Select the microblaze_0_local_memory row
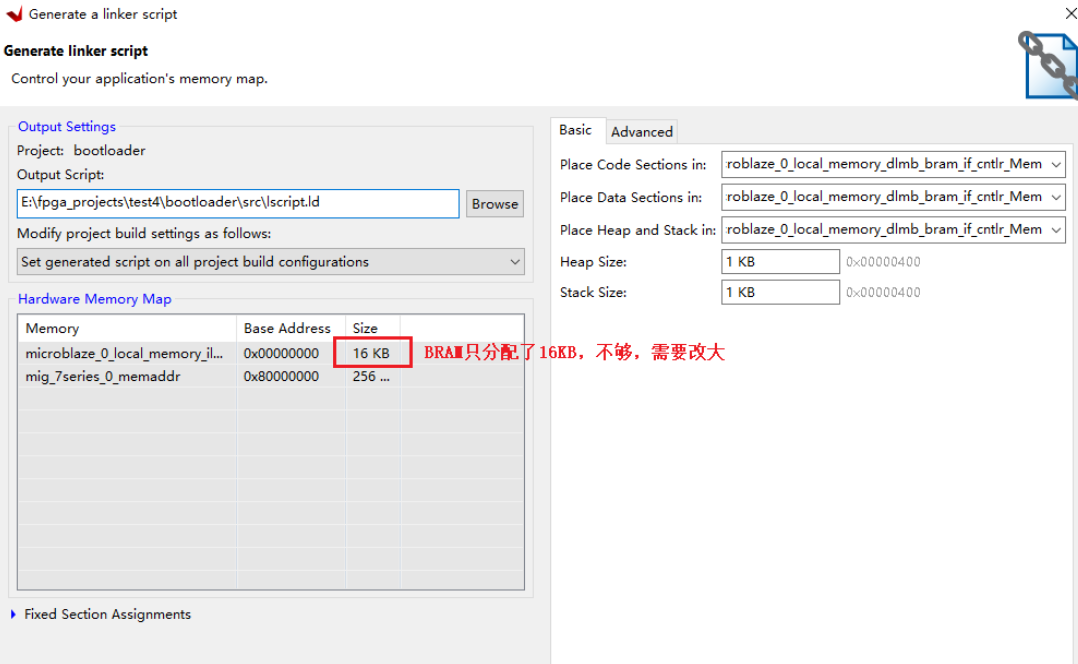The image size is (1078, 664). point(126,352)
